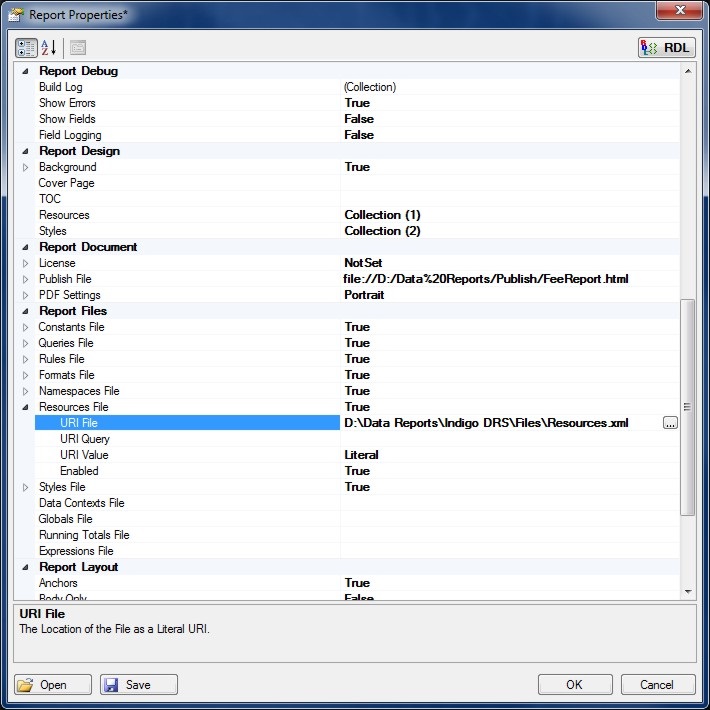Collapse the Resources File property node
710x710 pixels.
25,407
